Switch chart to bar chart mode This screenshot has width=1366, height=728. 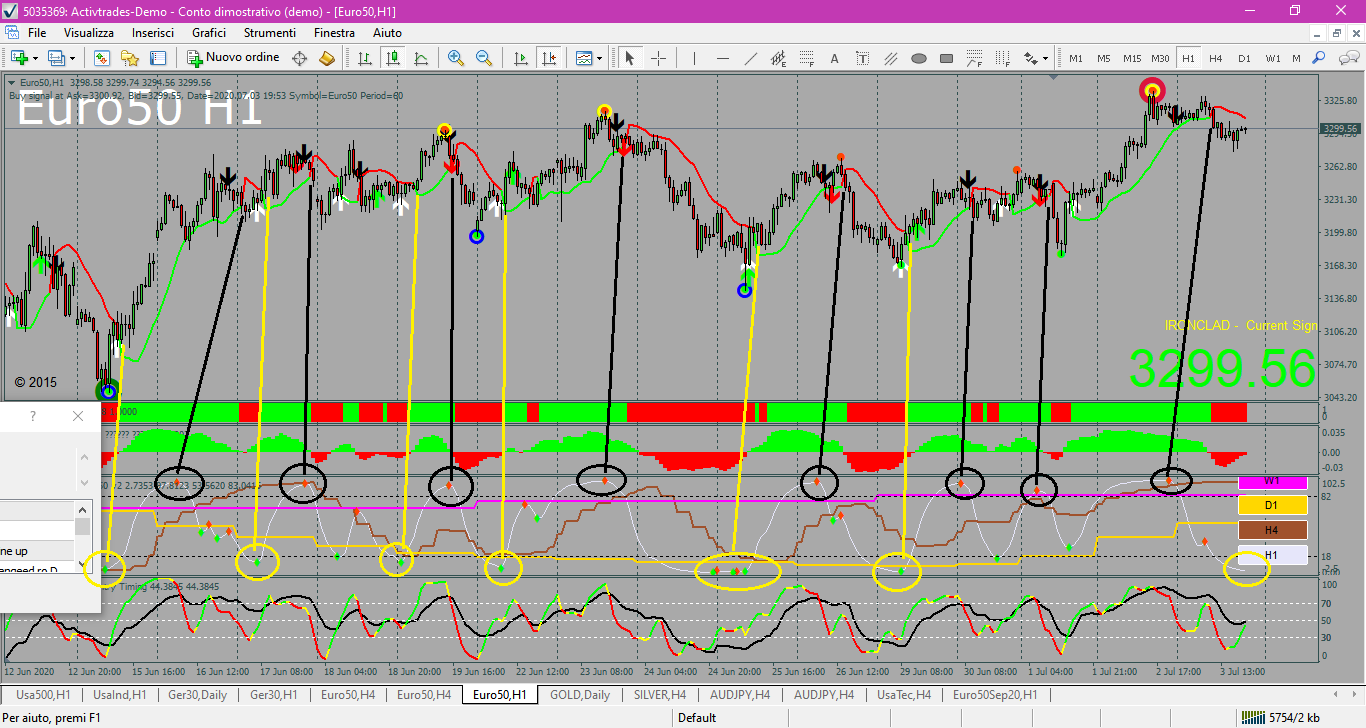[x=365, y=58]
